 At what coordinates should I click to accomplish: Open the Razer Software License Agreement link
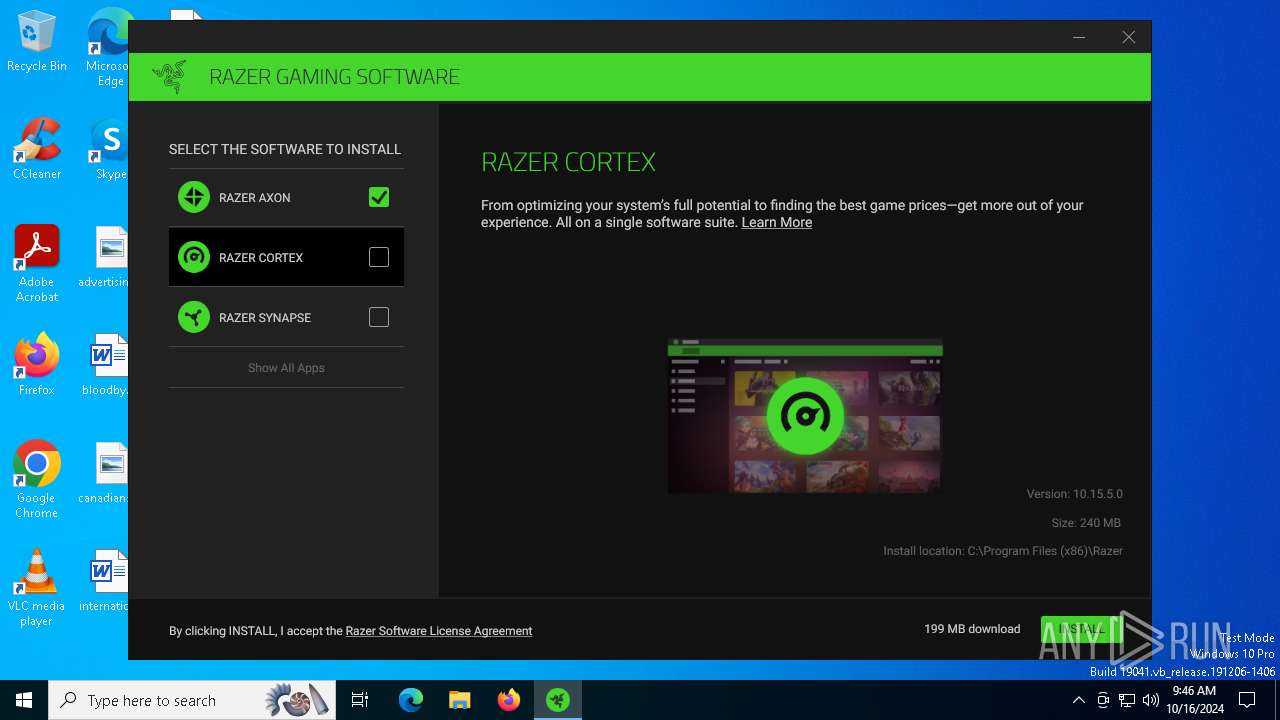click(439, 631)
